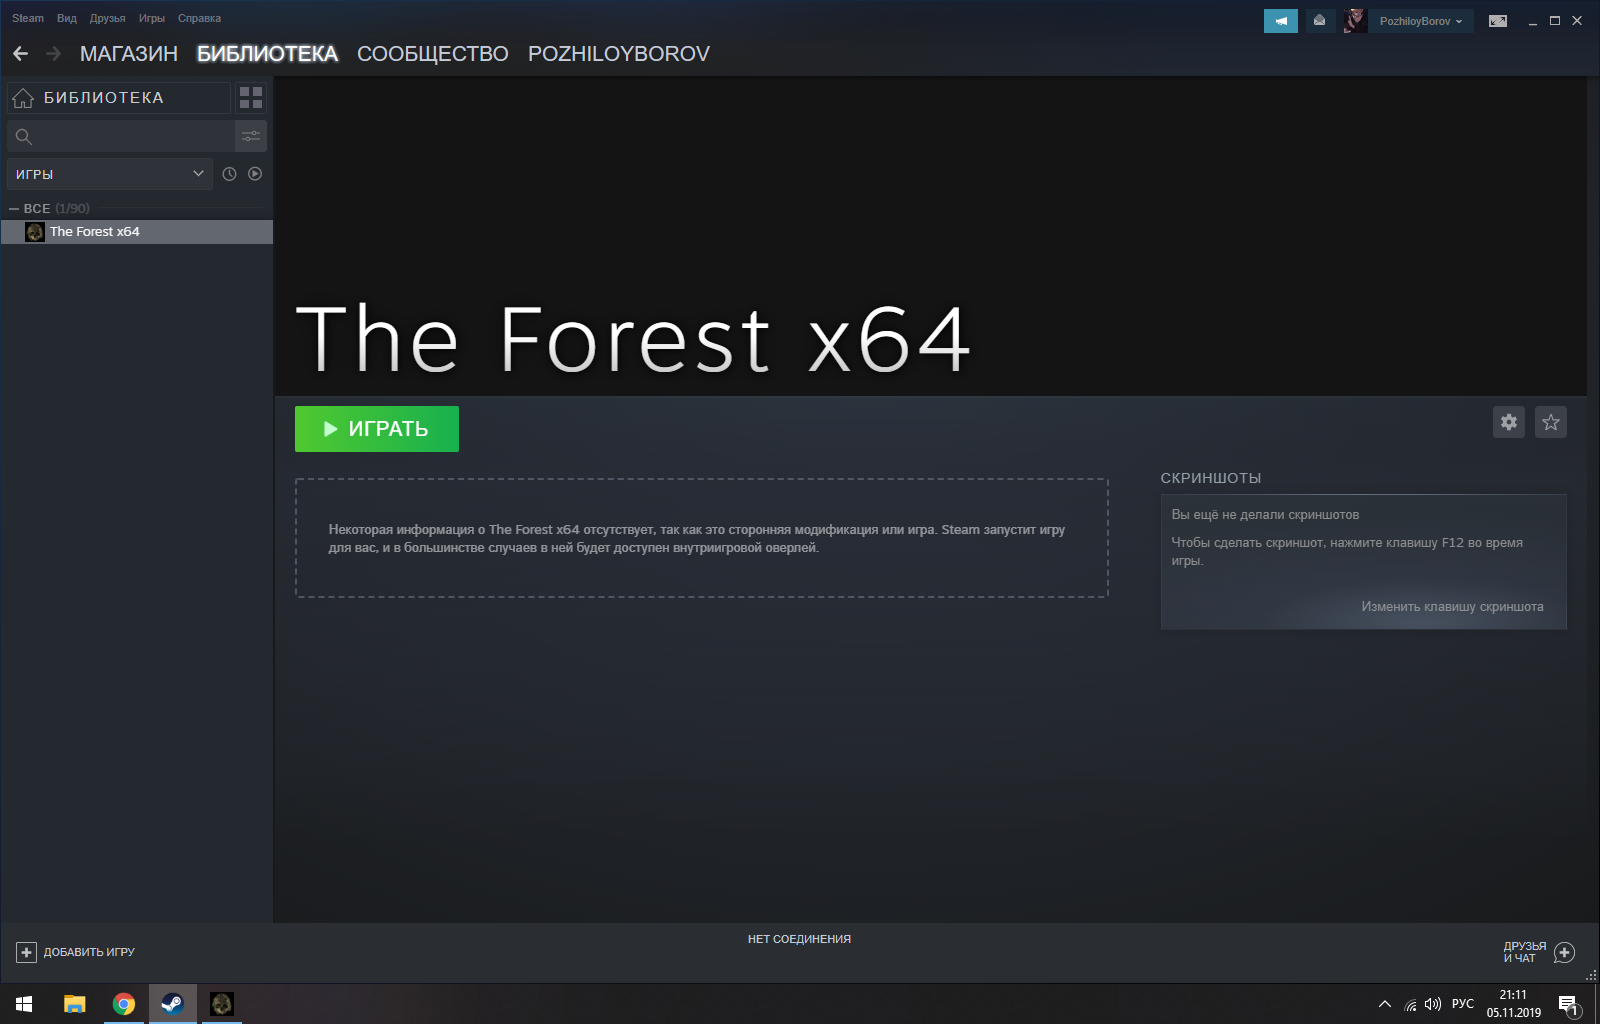1600x1024 pixels.
Task: Open POZHILOYBOROV profile tab
Action: tap(619, 54)
